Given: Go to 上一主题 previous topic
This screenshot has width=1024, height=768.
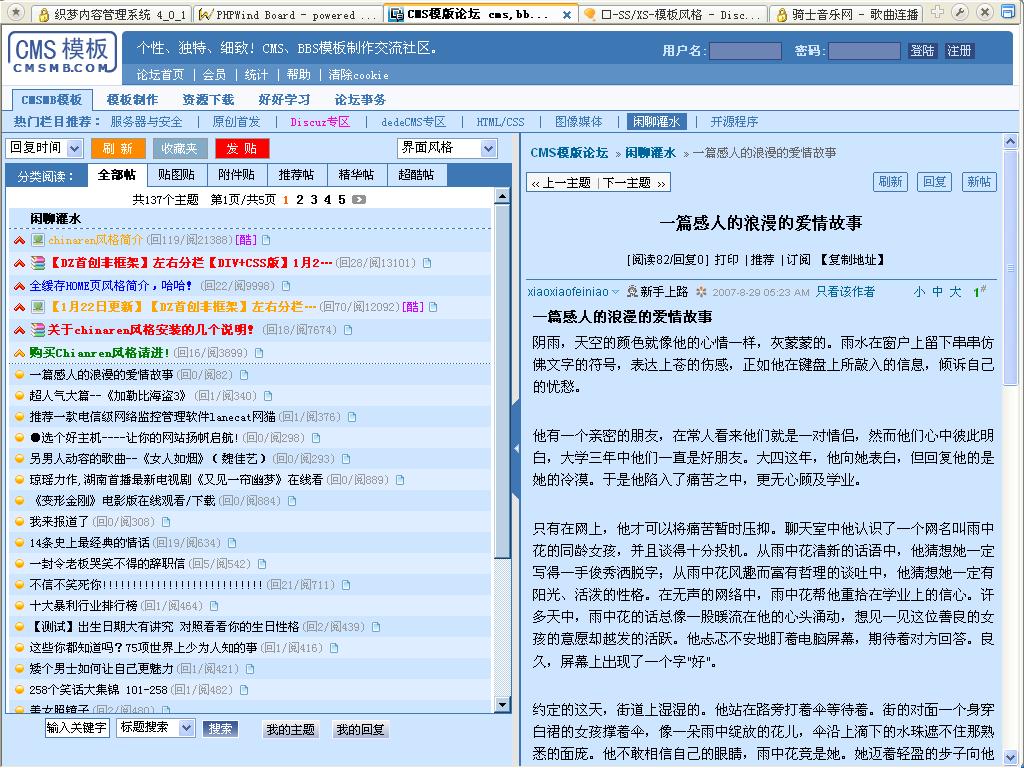Looking at the screenshot, I should [562, 183].
